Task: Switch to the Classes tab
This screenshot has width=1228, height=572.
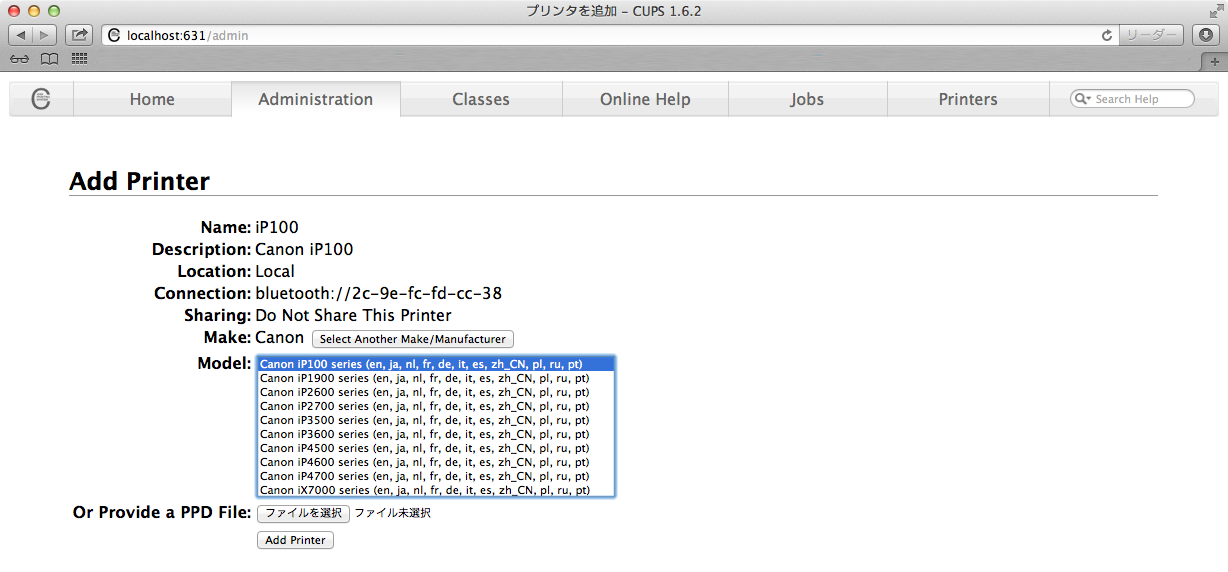Action: [x=481, y=99]
